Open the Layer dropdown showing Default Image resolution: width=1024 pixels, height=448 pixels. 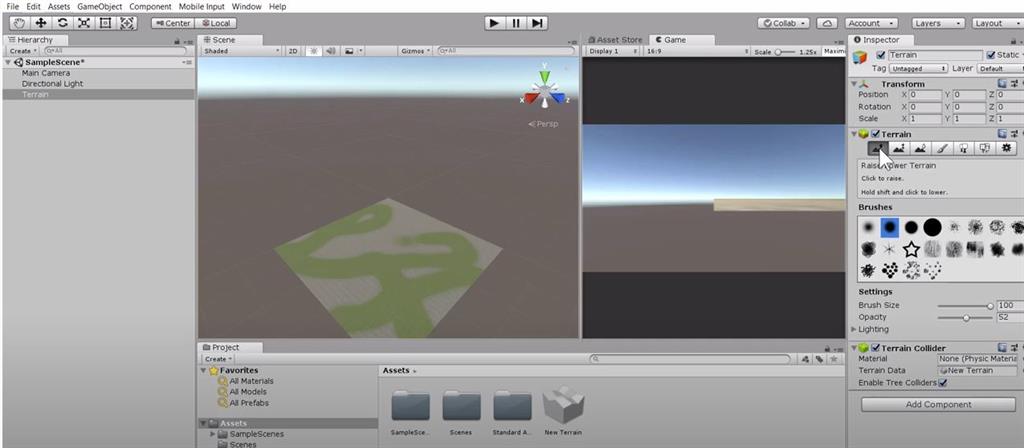[1000, 69]
